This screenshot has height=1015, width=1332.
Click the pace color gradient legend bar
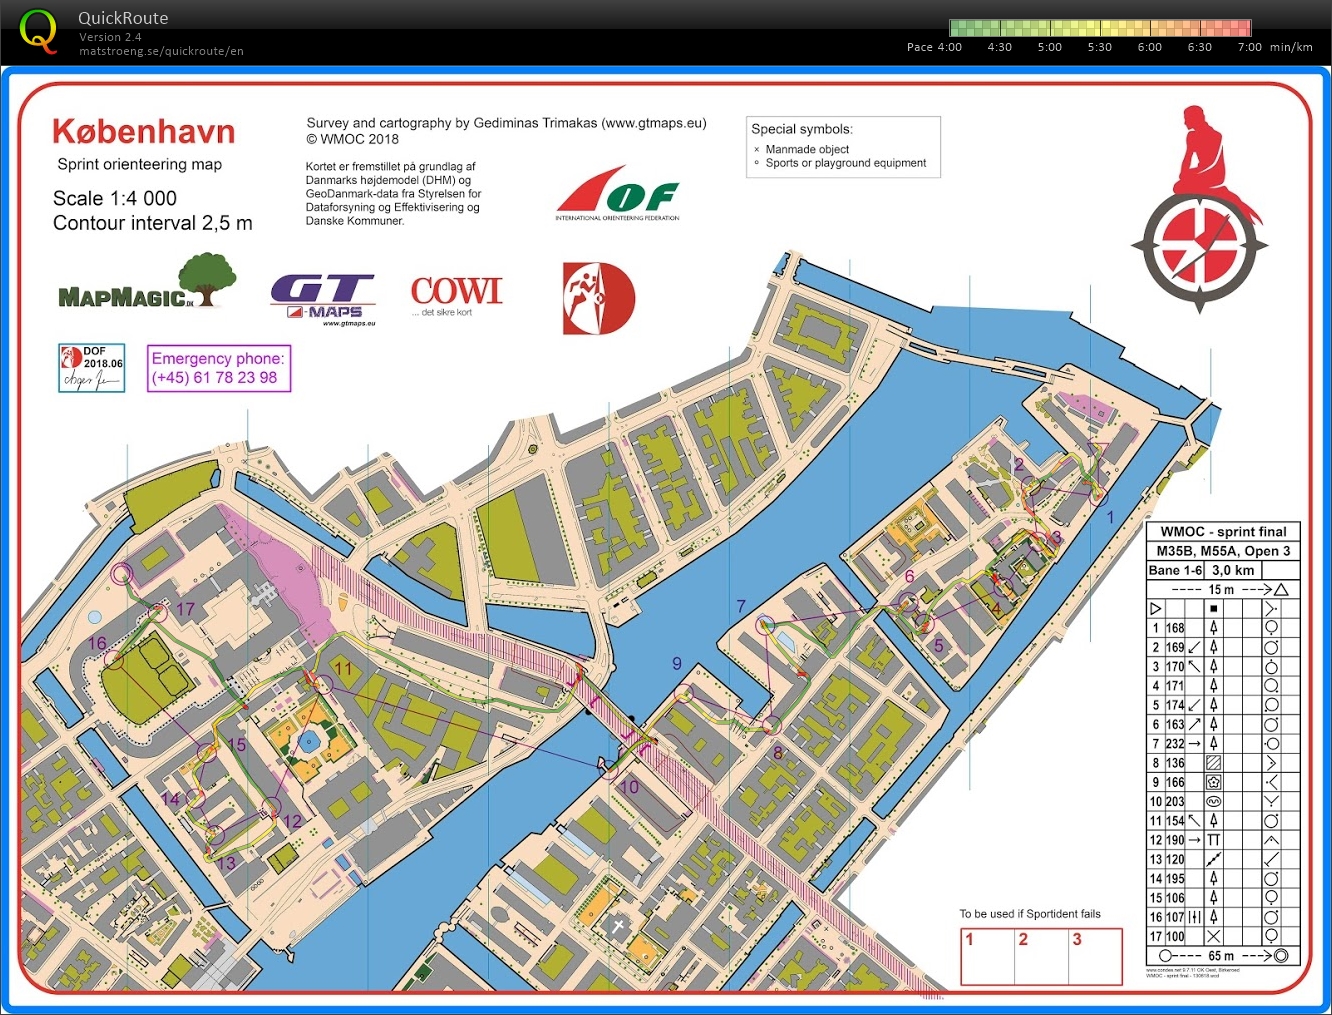point(1100,27)
